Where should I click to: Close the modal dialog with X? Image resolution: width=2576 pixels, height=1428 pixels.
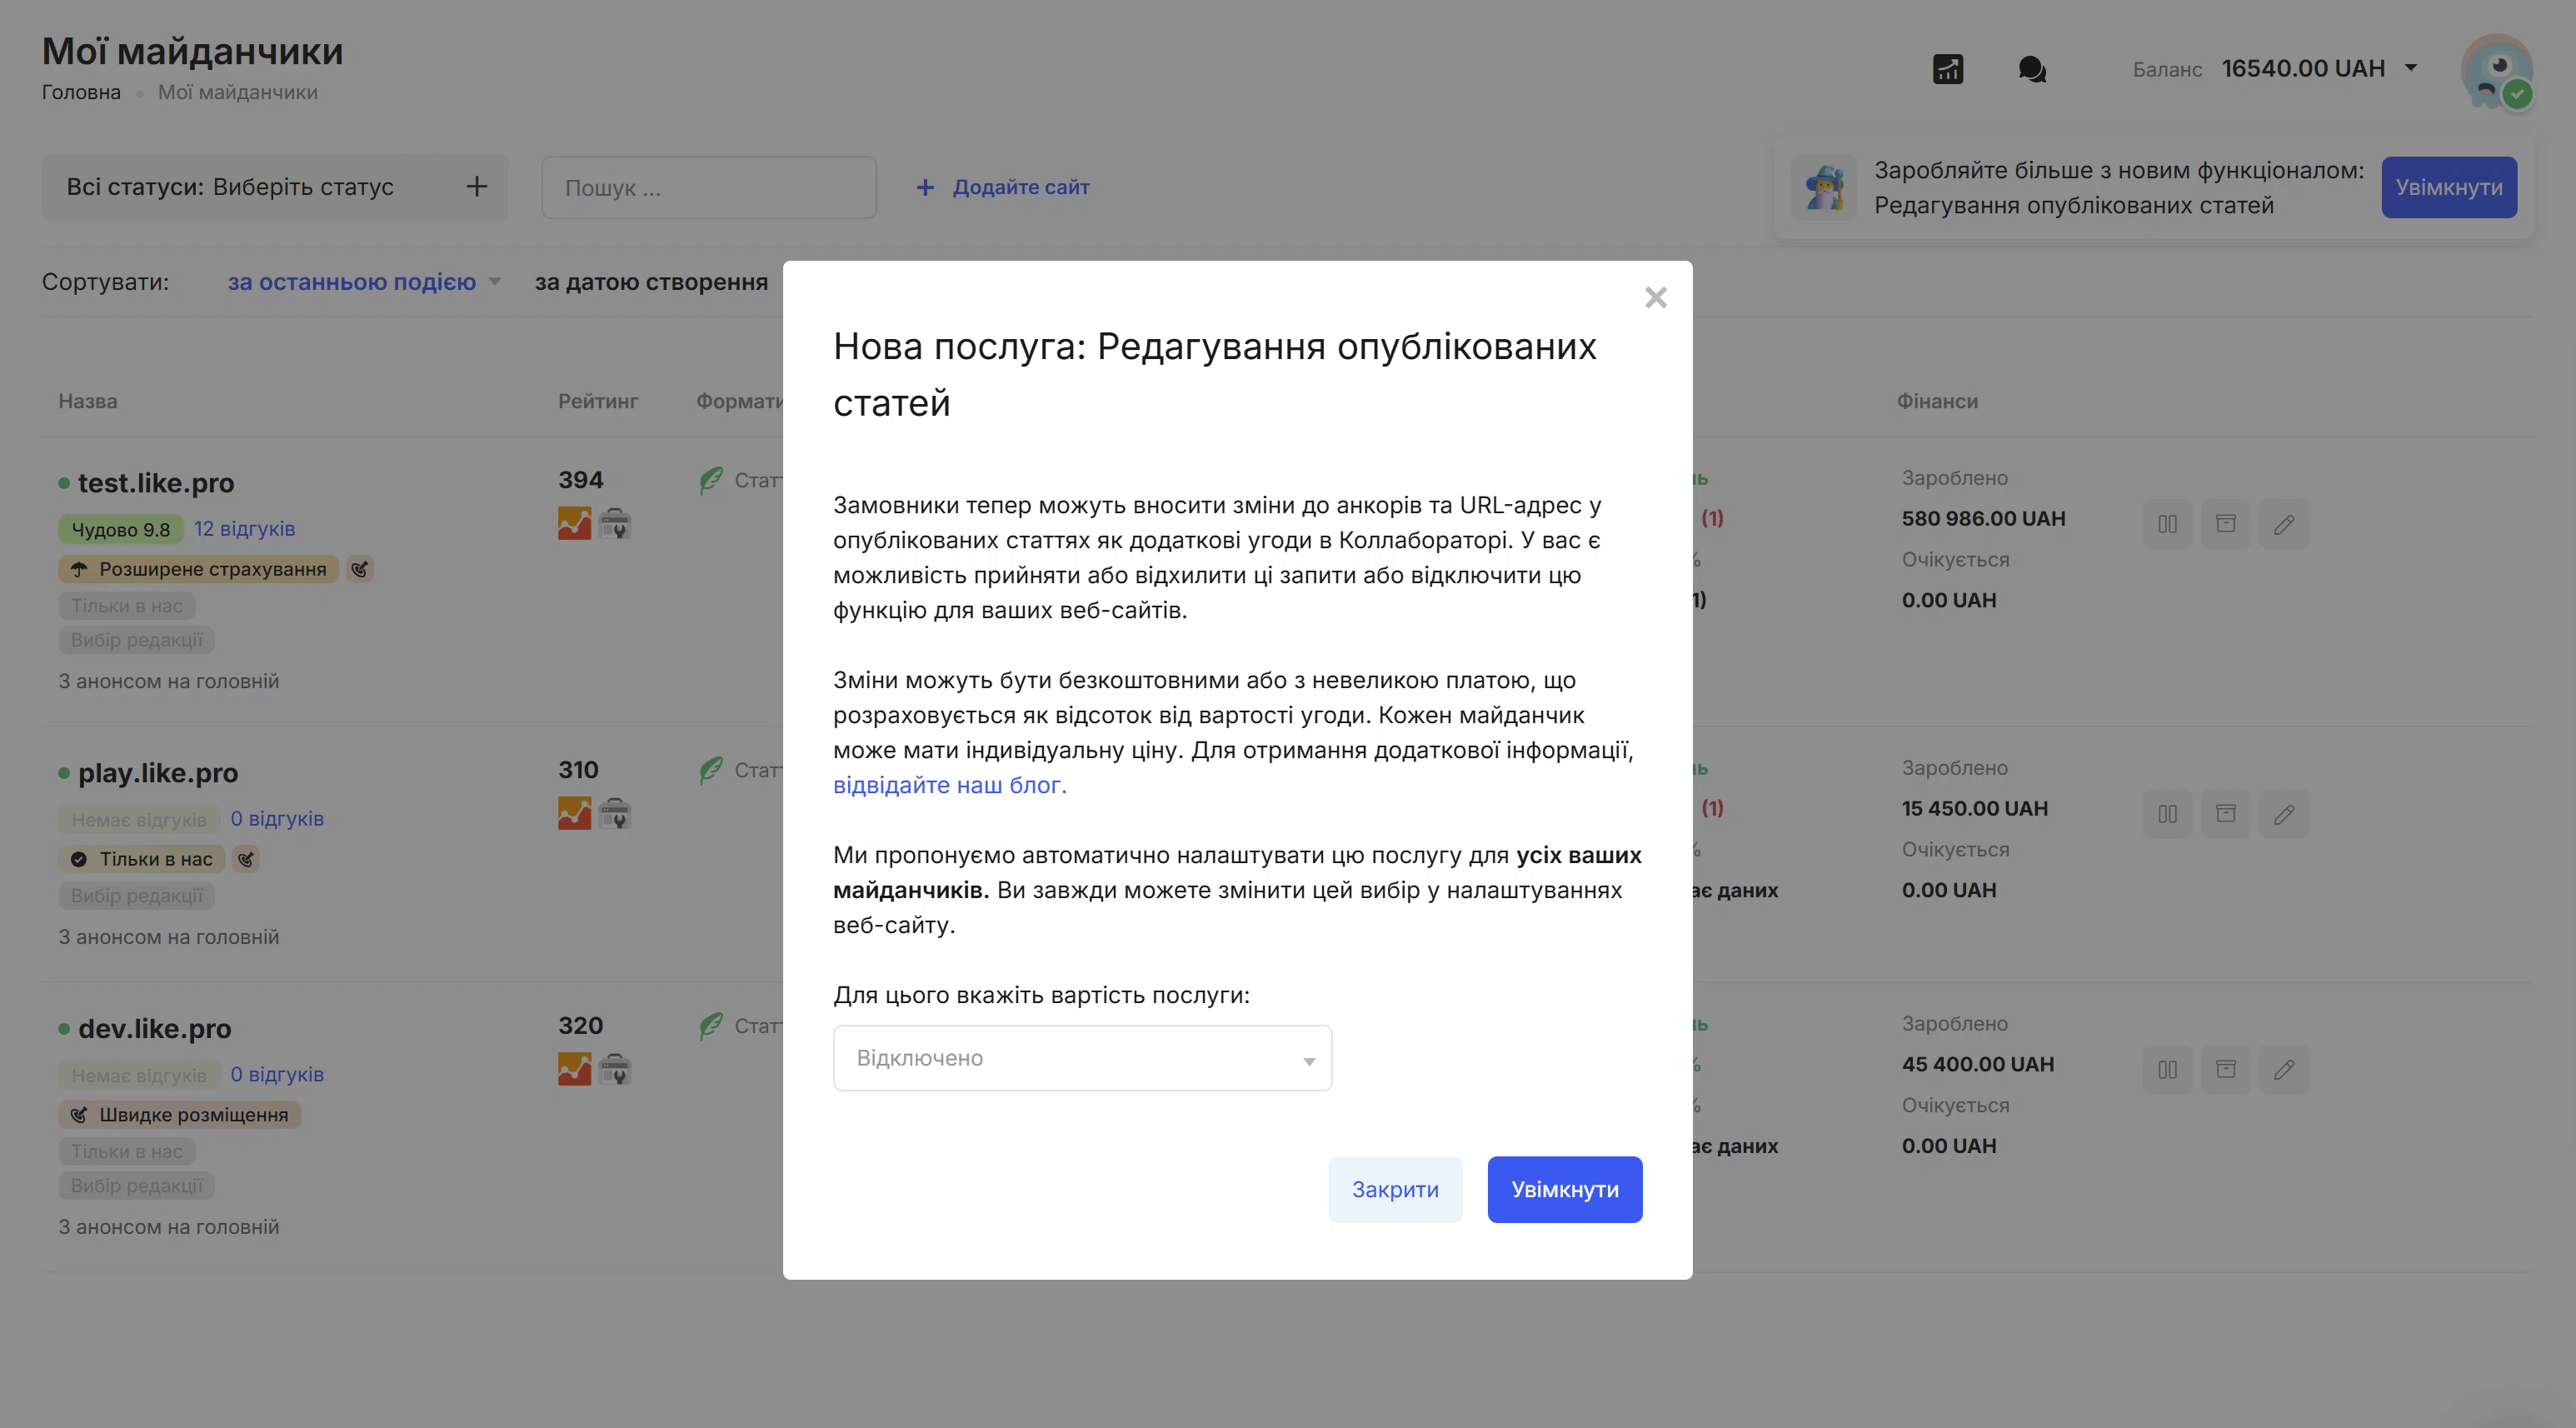click(1655, 297)
